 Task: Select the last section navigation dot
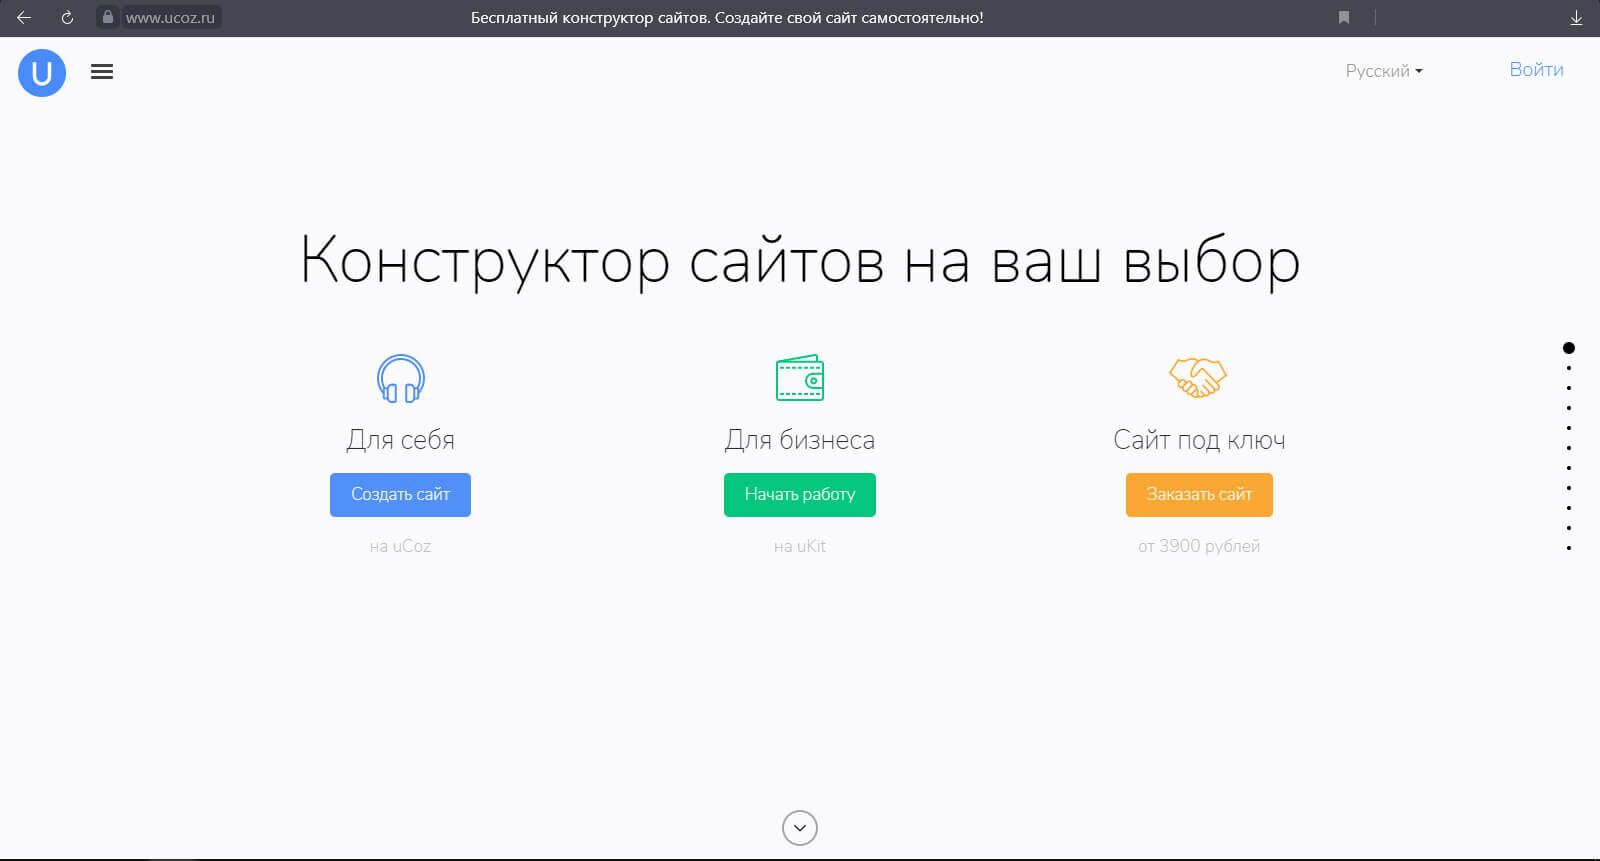pyautogui.click(x=1569, y=548)
